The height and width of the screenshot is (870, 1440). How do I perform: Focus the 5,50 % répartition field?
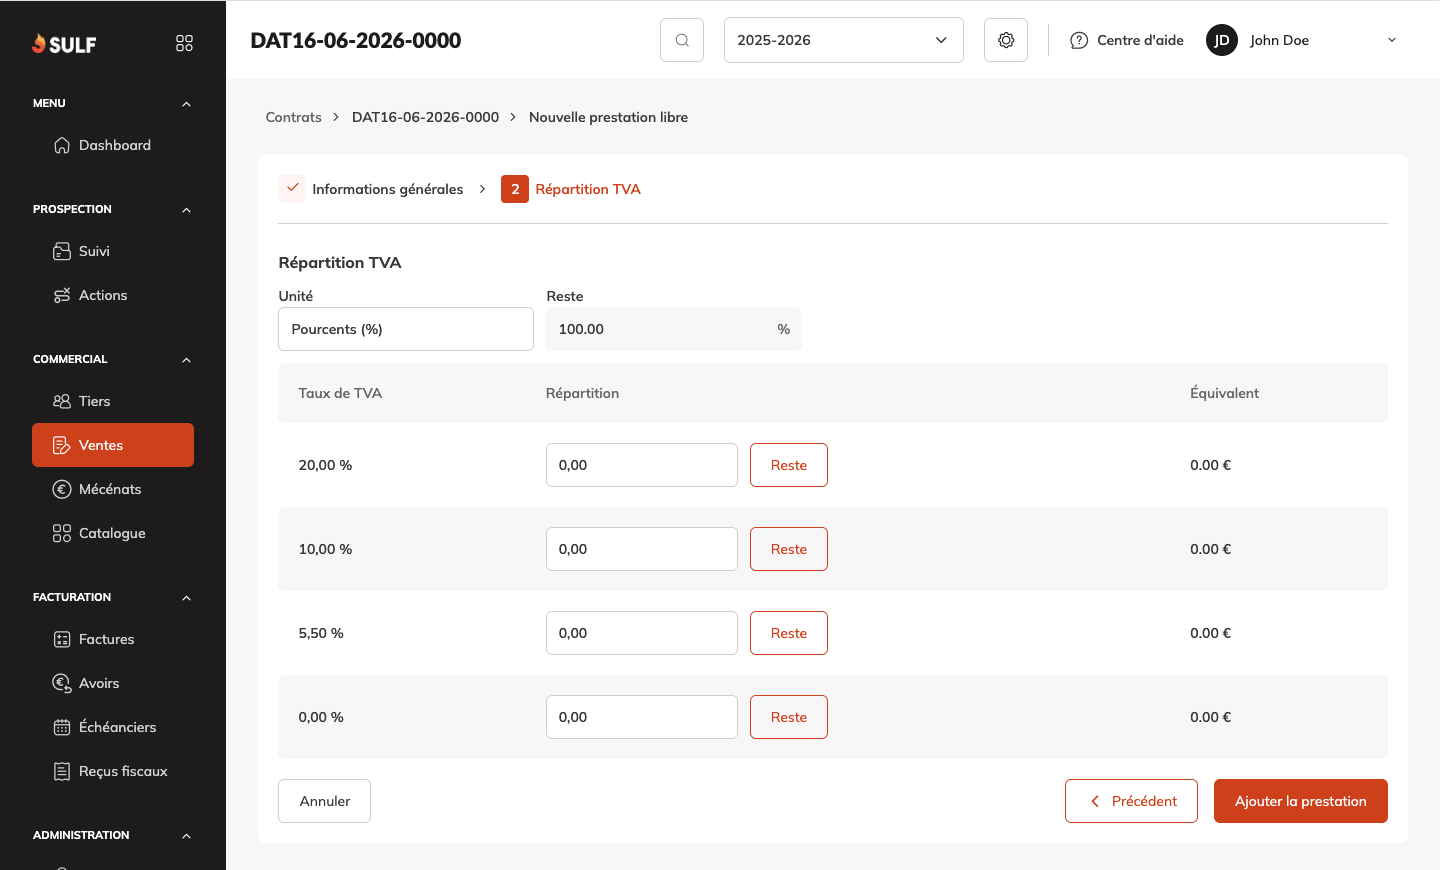pos(642,633)
